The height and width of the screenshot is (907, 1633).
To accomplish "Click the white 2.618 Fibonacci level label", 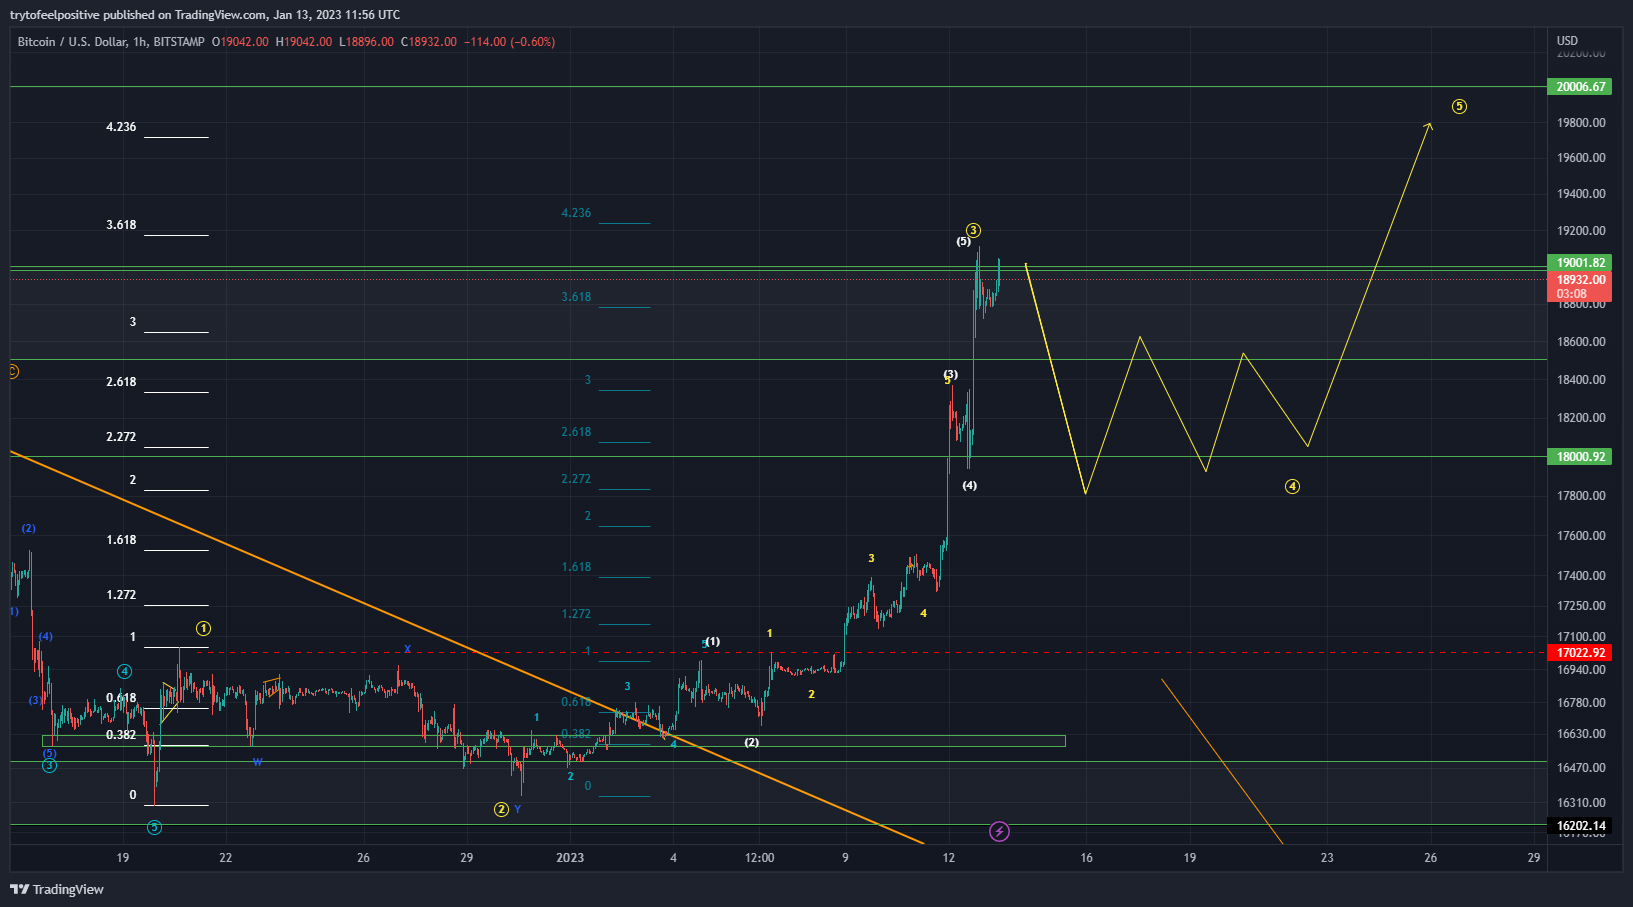I will click(121, 382).
